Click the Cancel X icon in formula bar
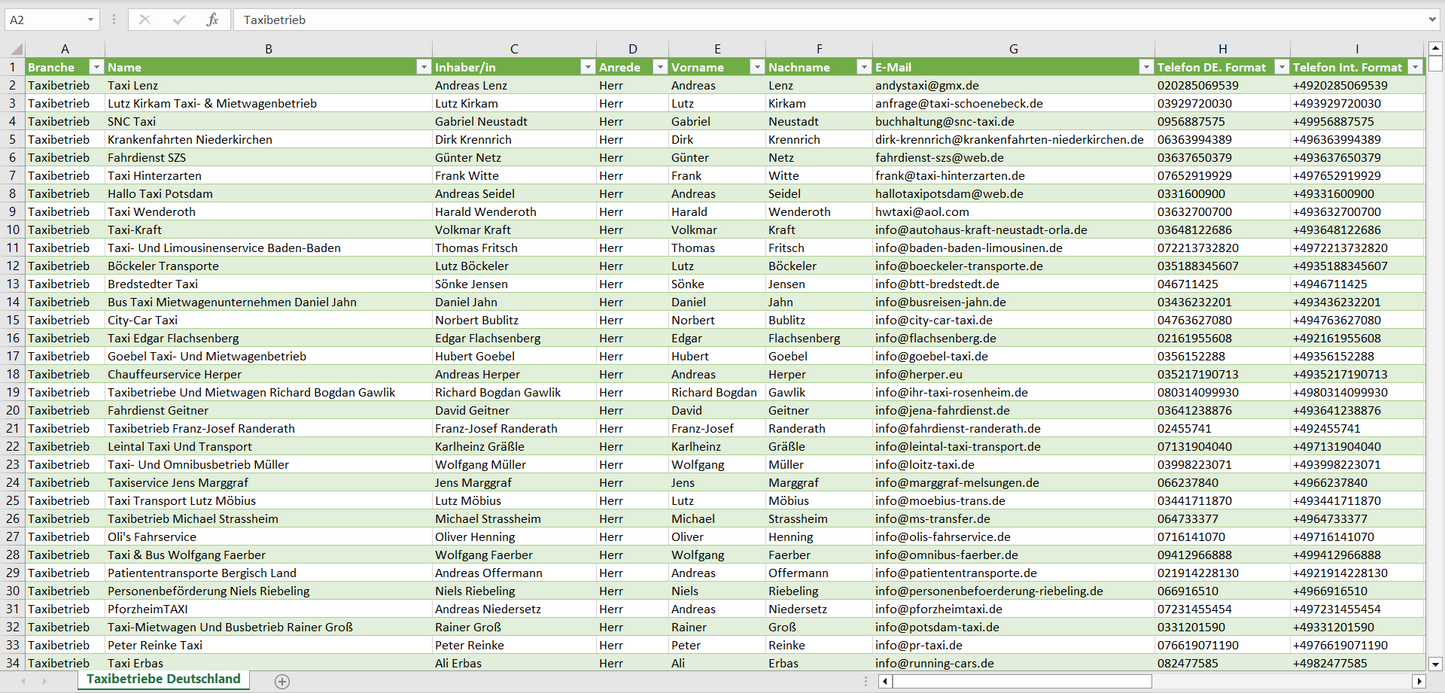1445x693 pixels. tap(145, 20)
